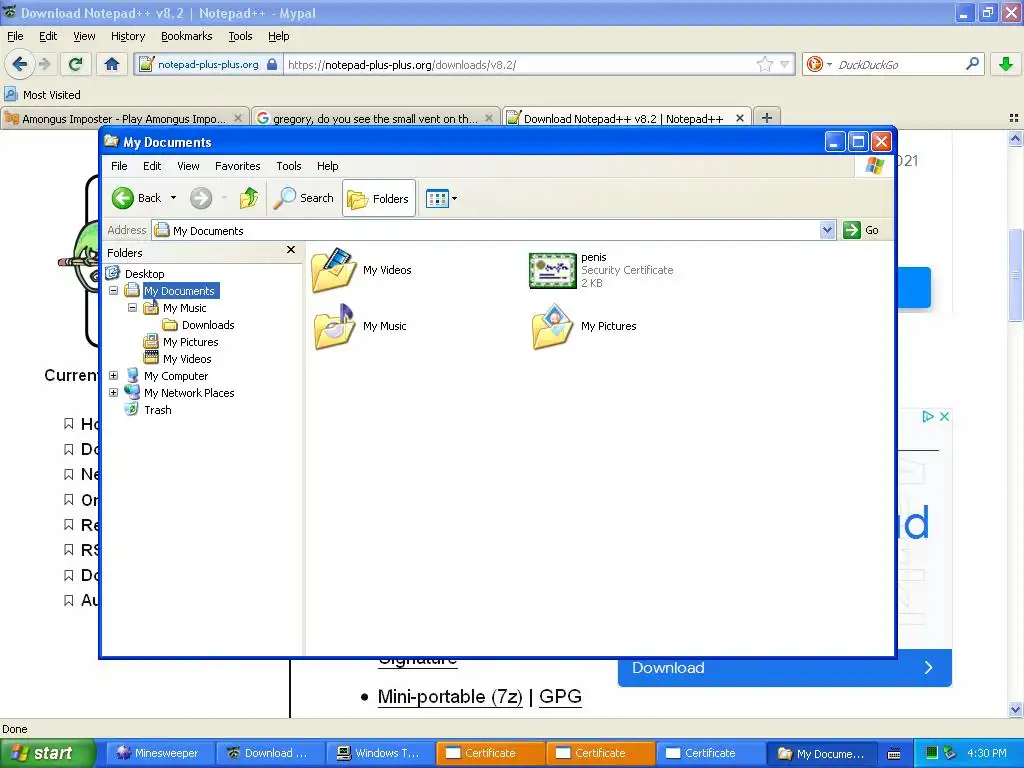Click the blue Download ad button
Screen dimensions: 1024x768
point(784,668)
